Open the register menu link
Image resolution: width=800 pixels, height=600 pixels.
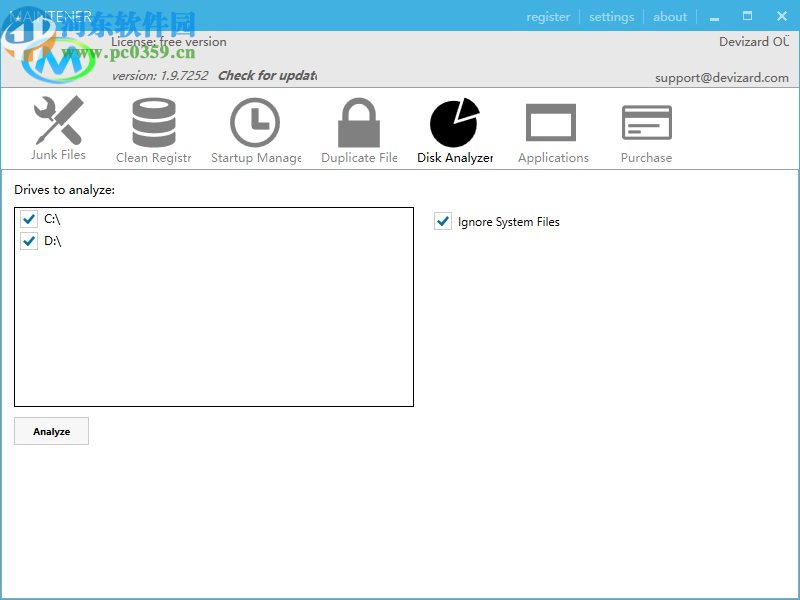click(x=548, y=17)
